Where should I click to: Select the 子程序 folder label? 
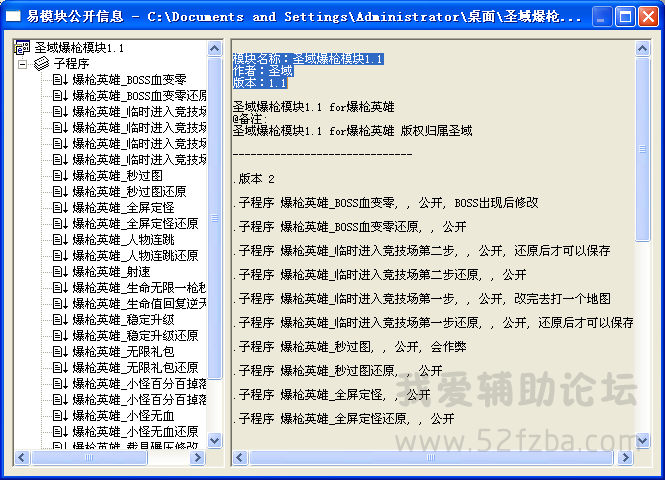click(71, 64)
